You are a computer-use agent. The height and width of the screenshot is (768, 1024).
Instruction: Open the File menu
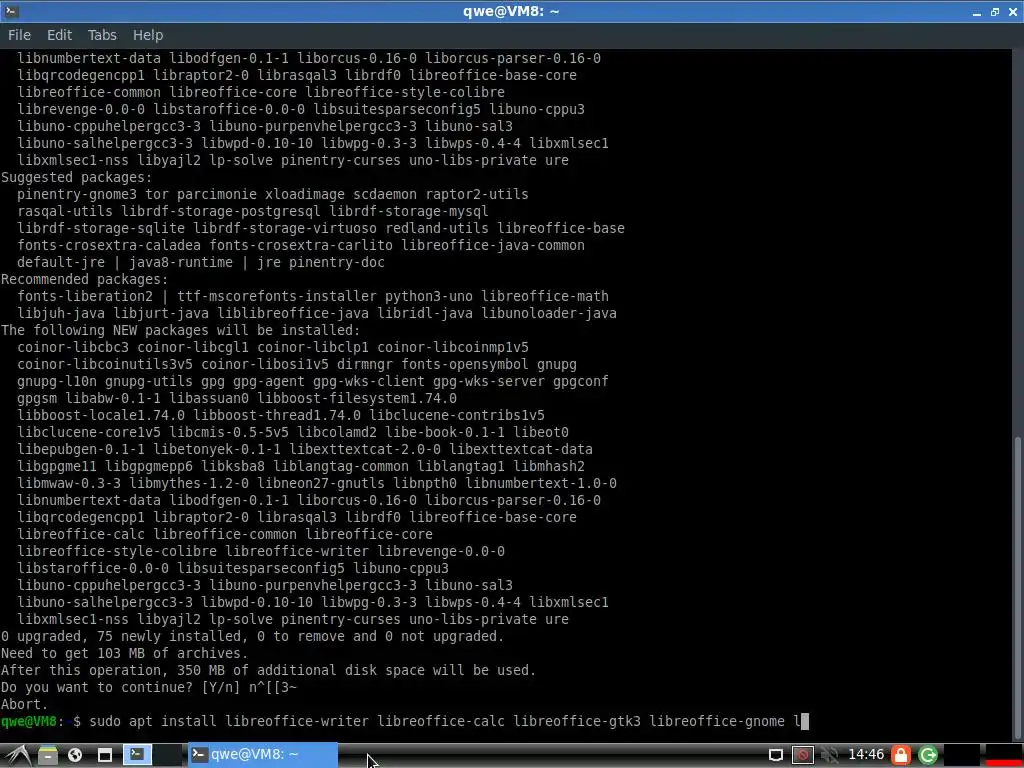point(20,35)
